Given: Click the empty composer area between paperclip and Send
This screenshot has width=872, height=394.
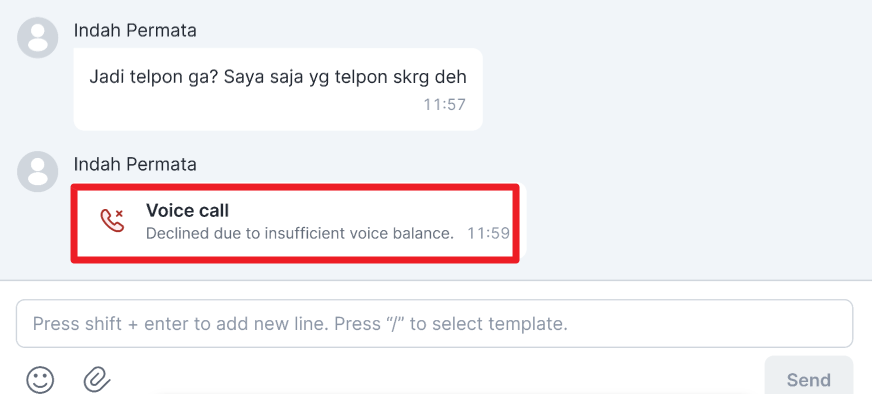Looking at the screenshot, I should 434,380.
